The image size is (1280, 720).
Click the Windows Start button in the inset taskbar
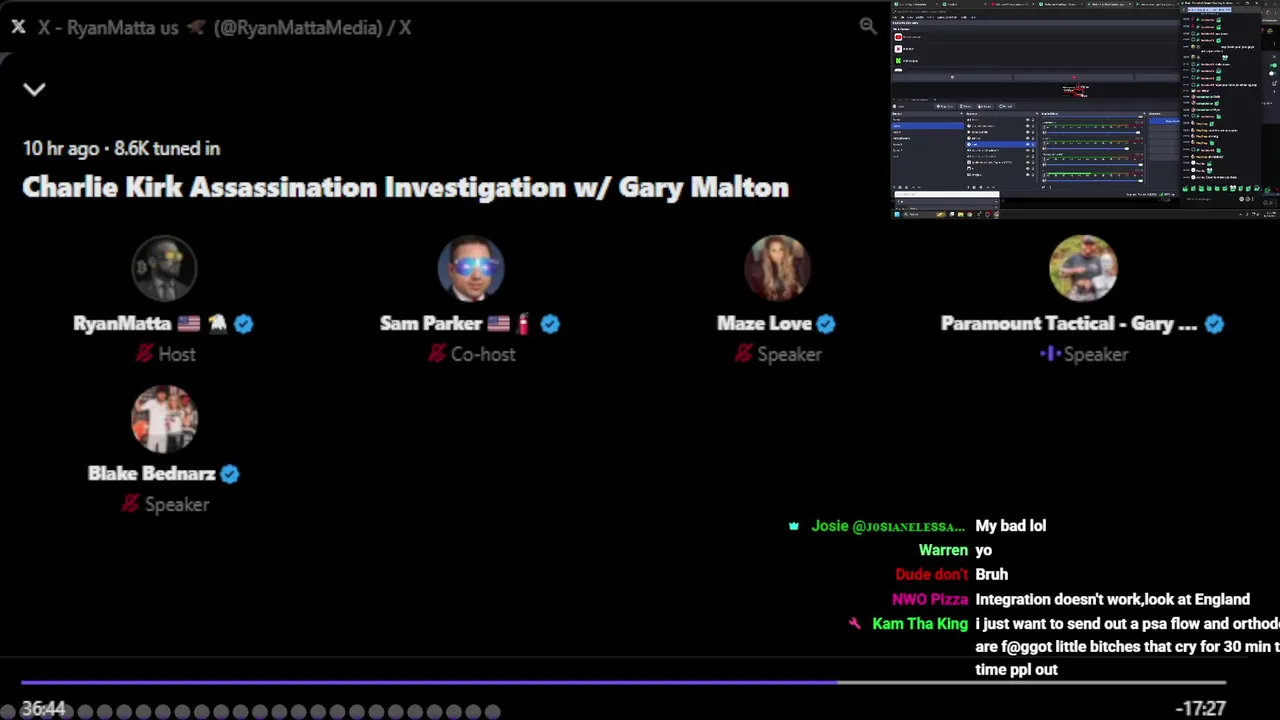point(897,214)
